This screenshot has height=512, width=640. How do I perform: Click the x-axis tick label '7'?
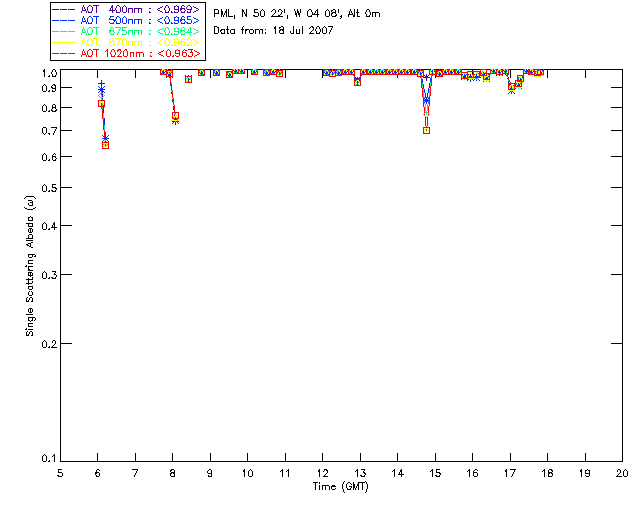tap(135, 473)
